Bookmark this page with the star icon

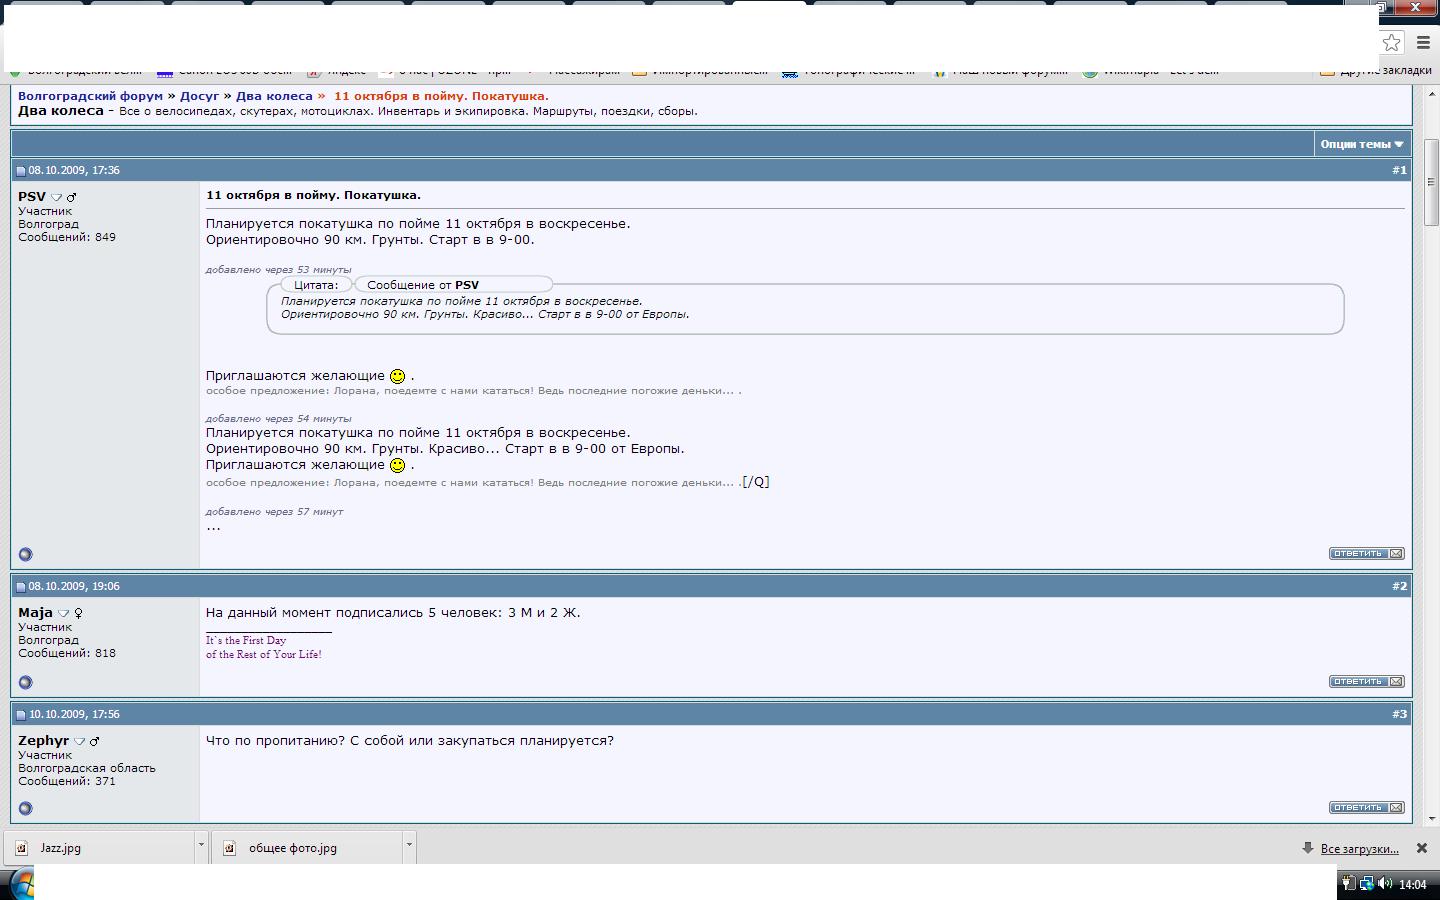1391,42
